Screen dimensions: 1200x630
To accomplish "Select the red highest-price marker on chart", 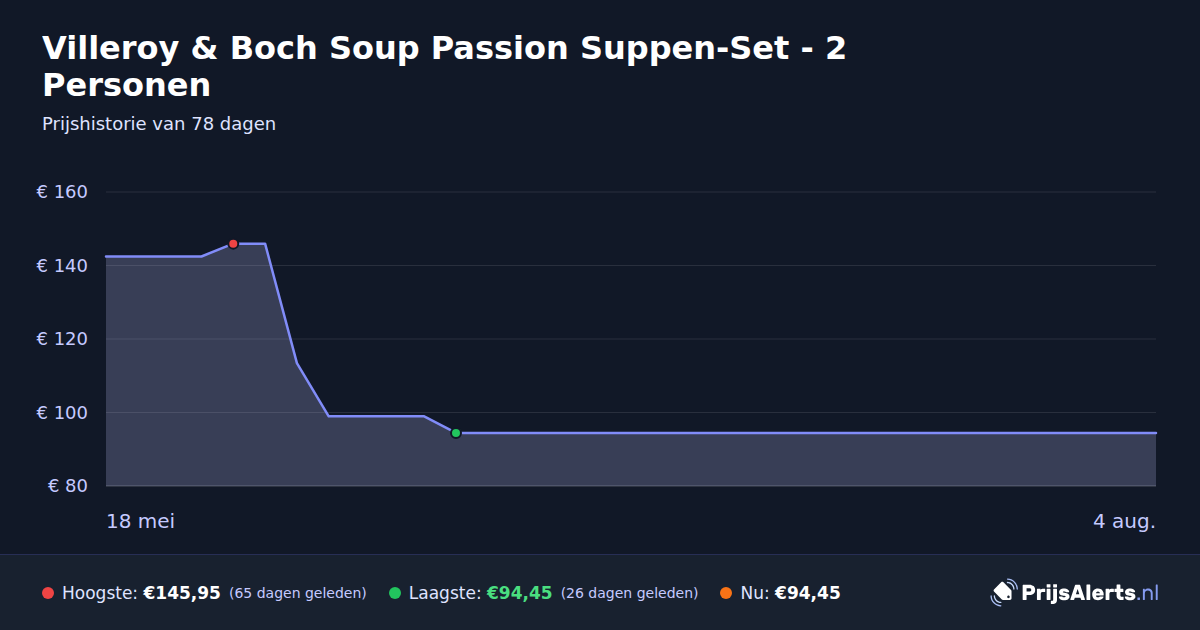I will (x=233, y=244).
